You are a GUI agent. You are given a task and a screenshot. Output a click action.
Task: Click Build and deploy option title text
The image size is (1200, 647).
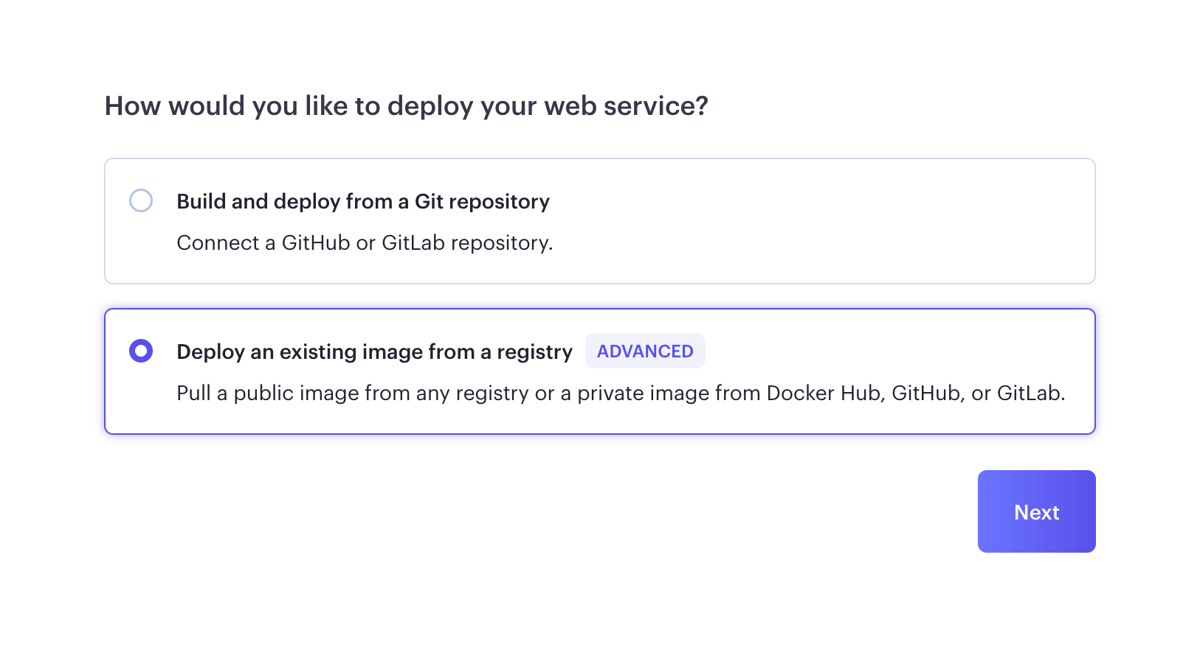point(363,201)
